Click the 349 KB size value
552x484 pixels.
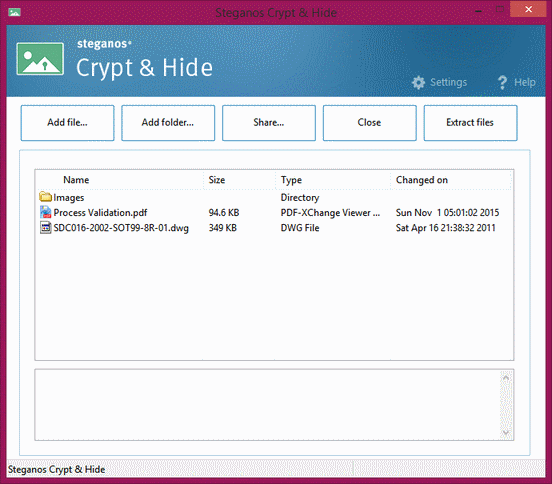point(222,228)
